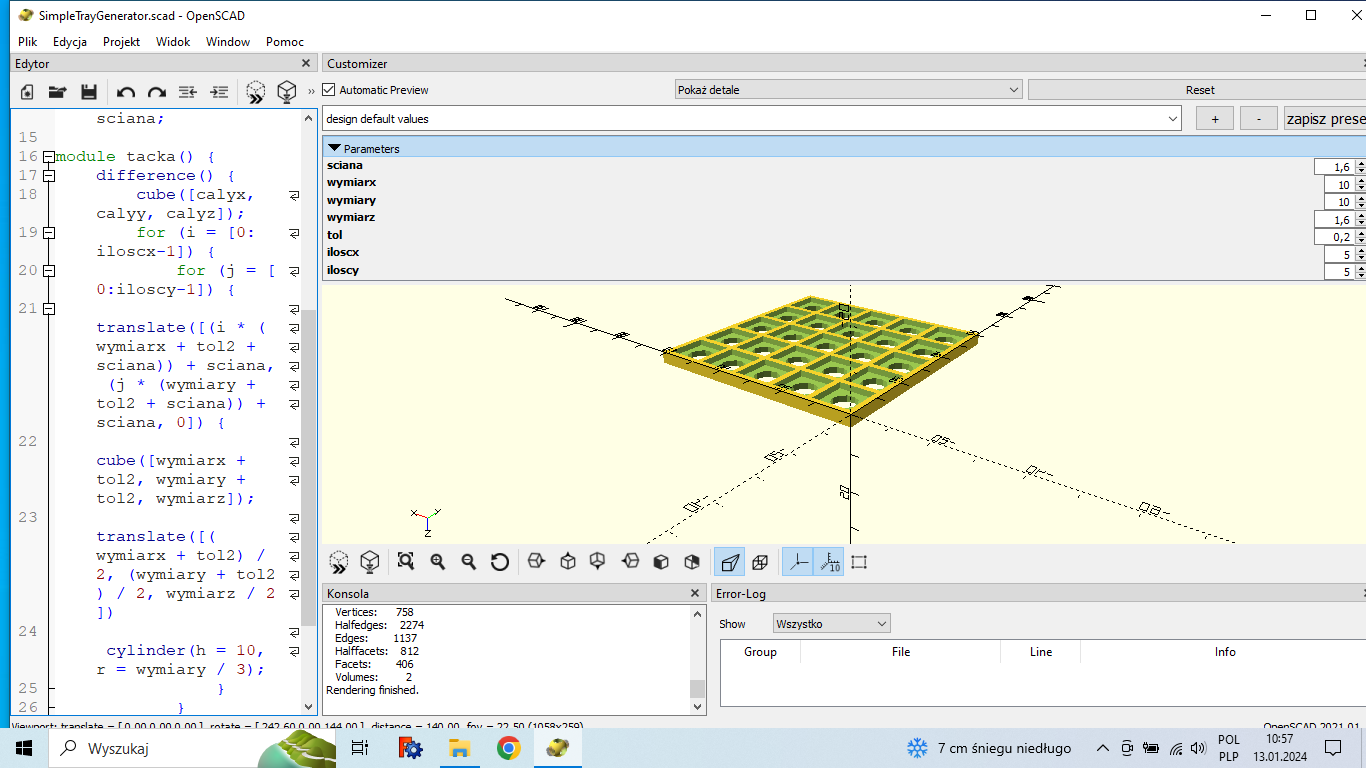
Task: Open a file with the open icon
Action: [x=57, y=91]
